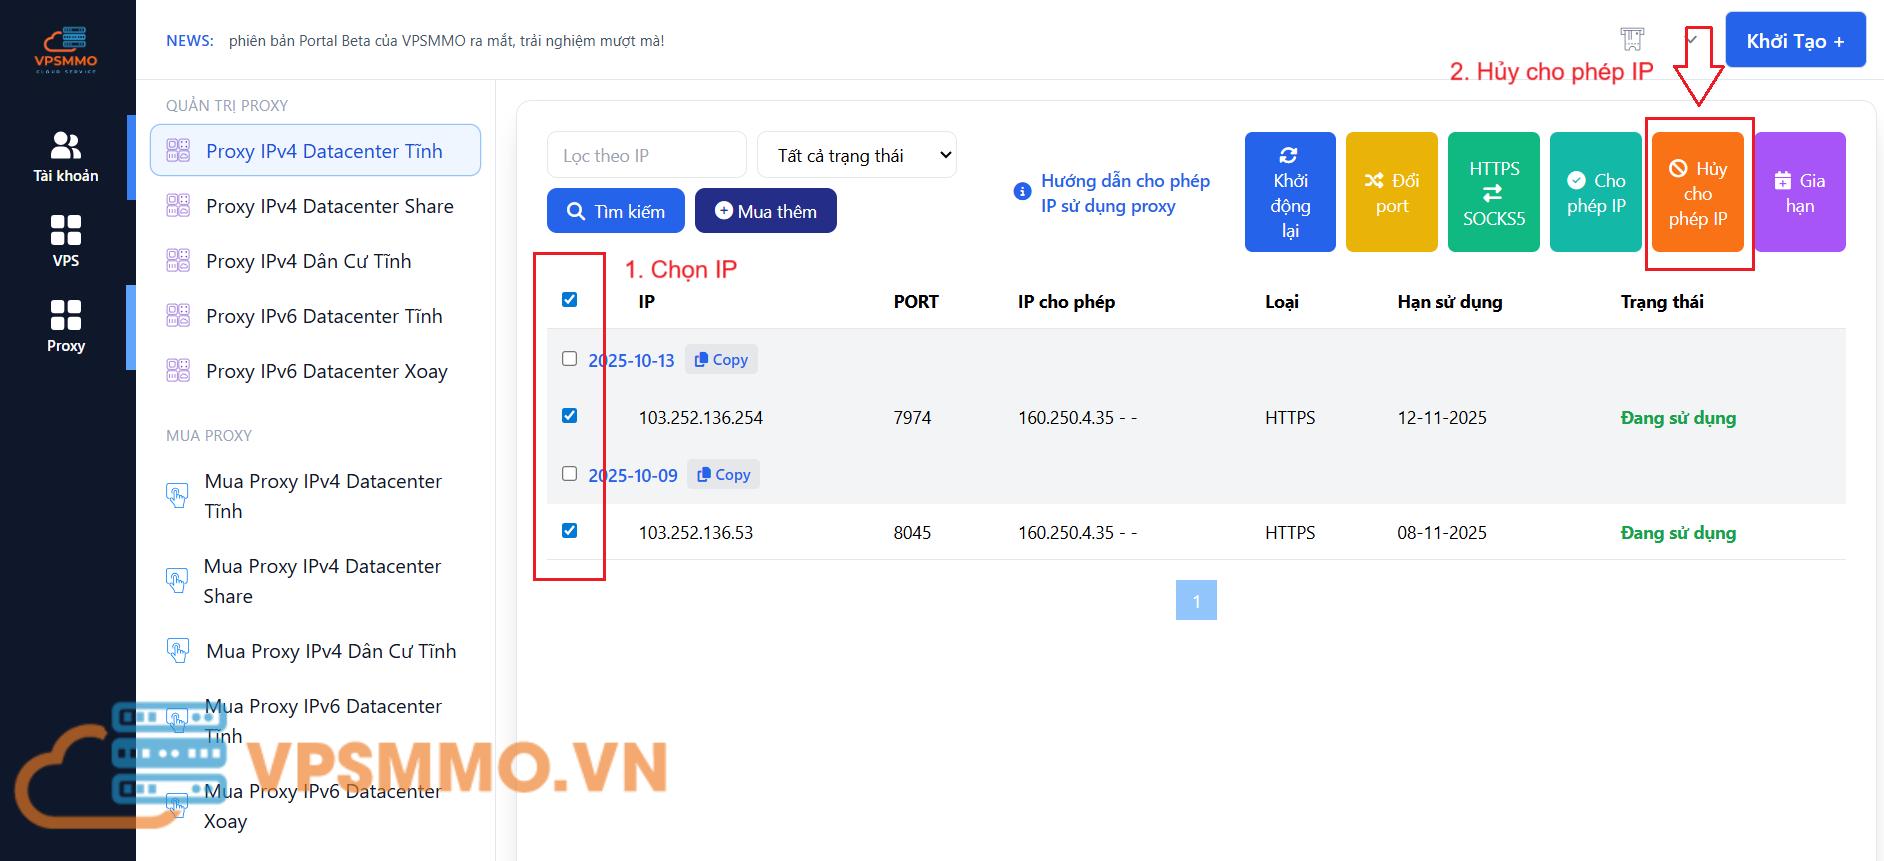The height and width of the screenshot is (861, 1884).
Task: Open Hướng dẫn cho phép IP link
Action: [x=1124, y=193]
